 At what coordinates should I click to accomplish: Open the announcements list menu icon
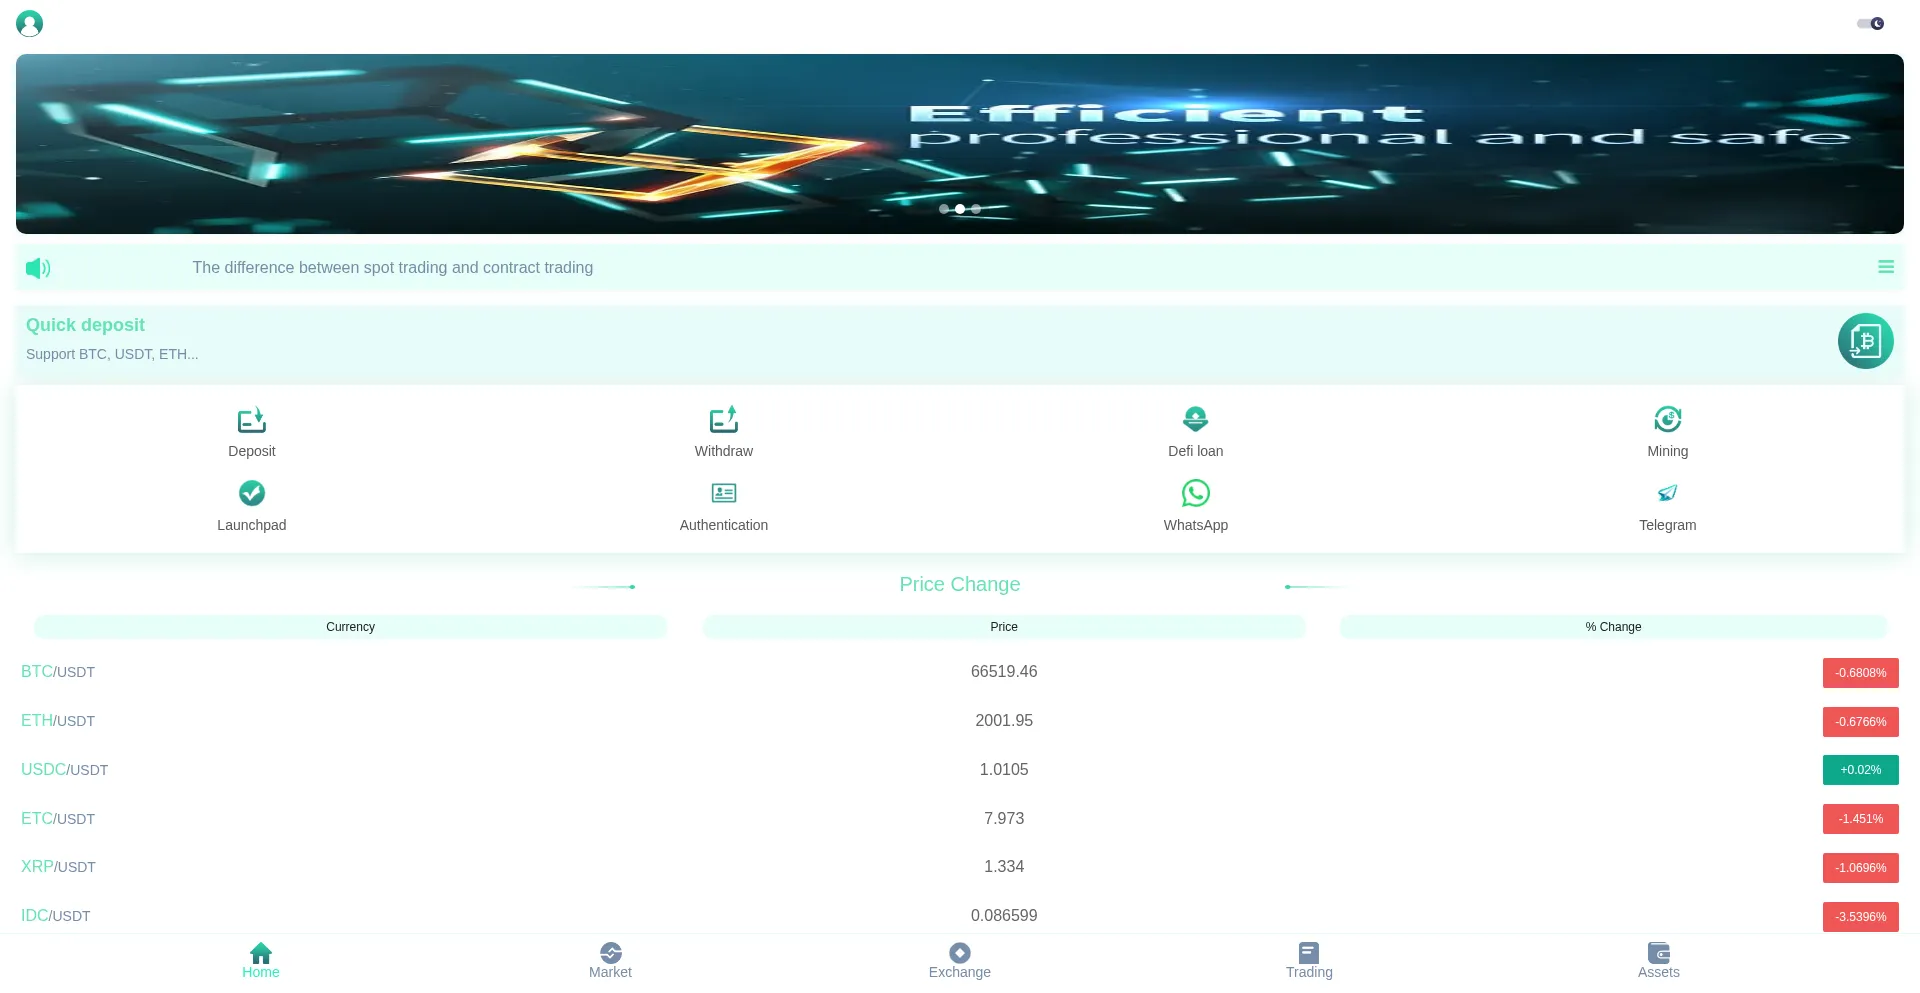point(1886,267)
